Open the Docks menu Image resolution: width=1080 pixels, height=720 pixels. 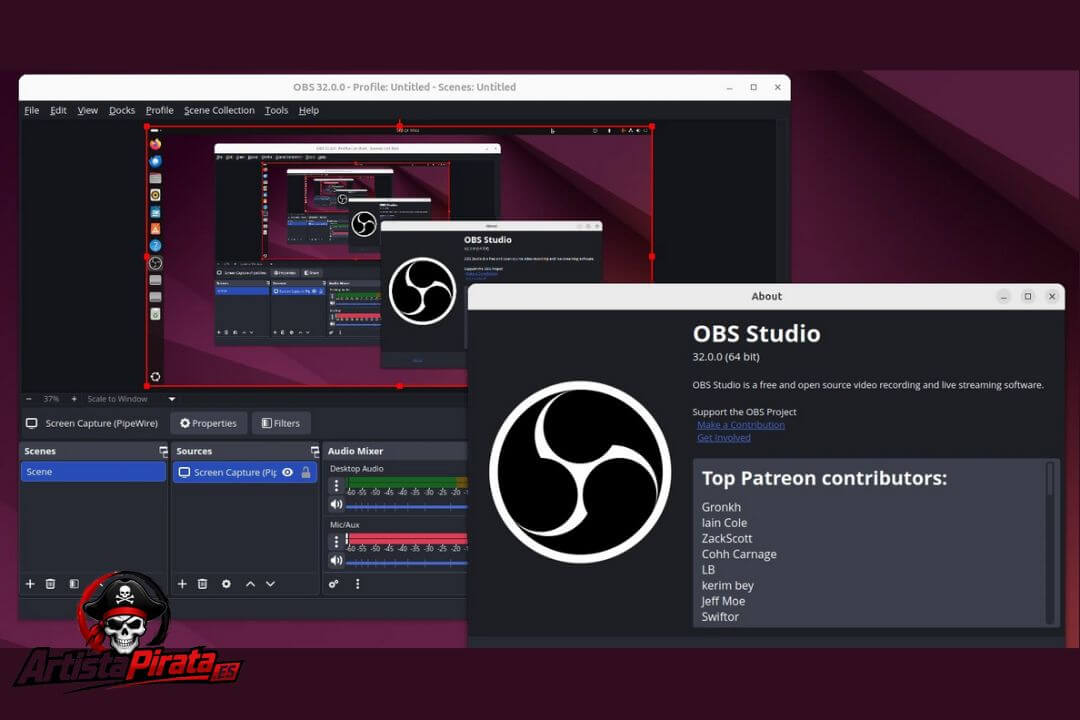click(x=122, y=110)
